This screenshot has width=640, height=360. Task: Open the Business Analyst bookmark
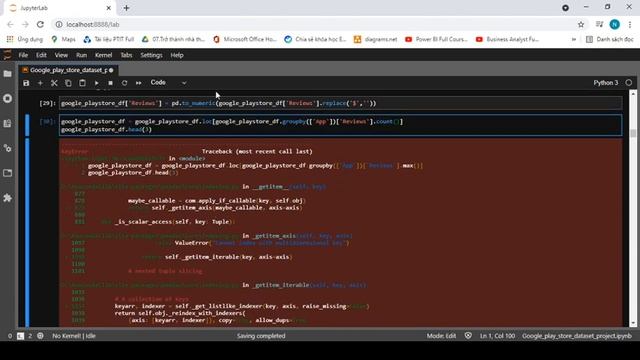pyautogui.click(x=507, y=39)
